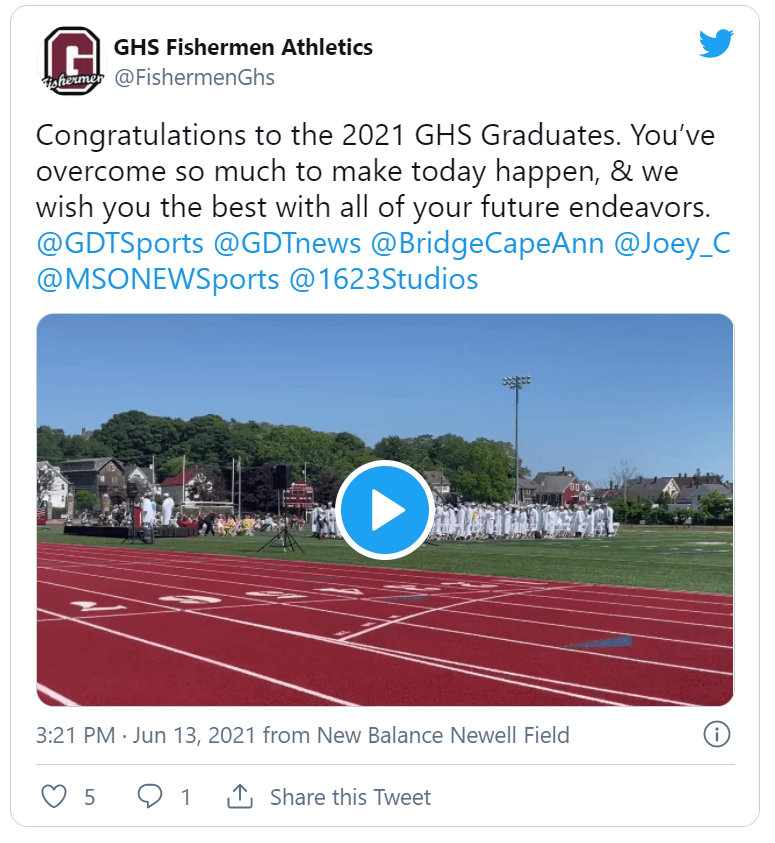
Task: Click the Share this Tweet text
Action: click(x=350, y=797)
